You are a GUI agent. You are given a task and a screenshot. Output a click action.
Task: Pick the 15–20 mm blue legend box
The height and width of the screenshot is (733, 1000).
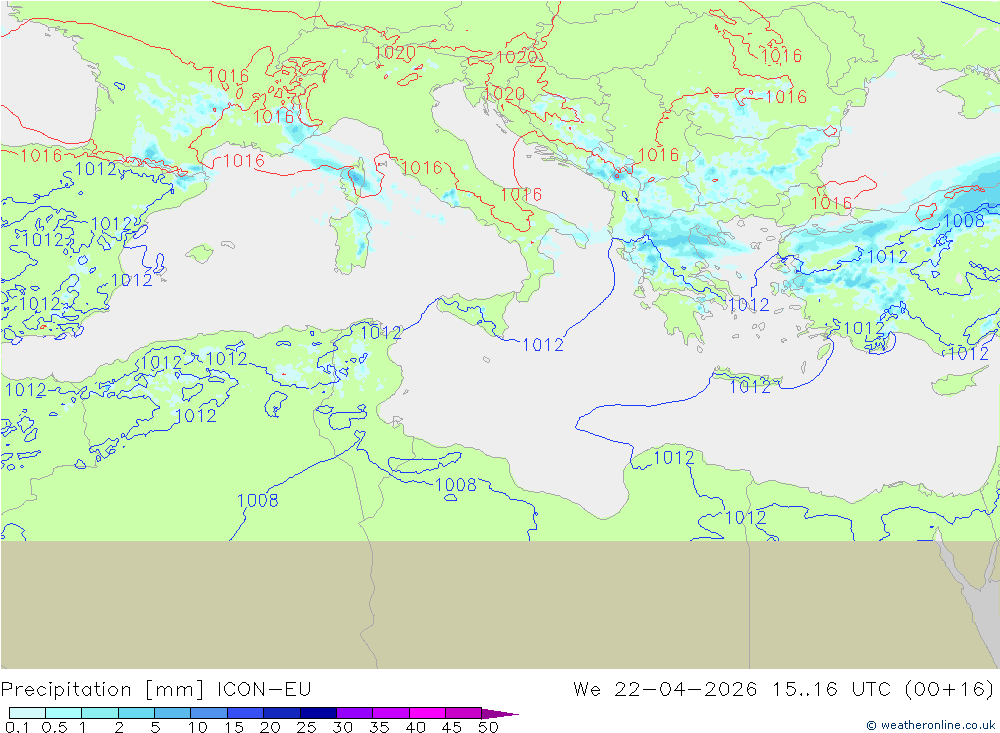pyautogui.click(x=246, y=713)
